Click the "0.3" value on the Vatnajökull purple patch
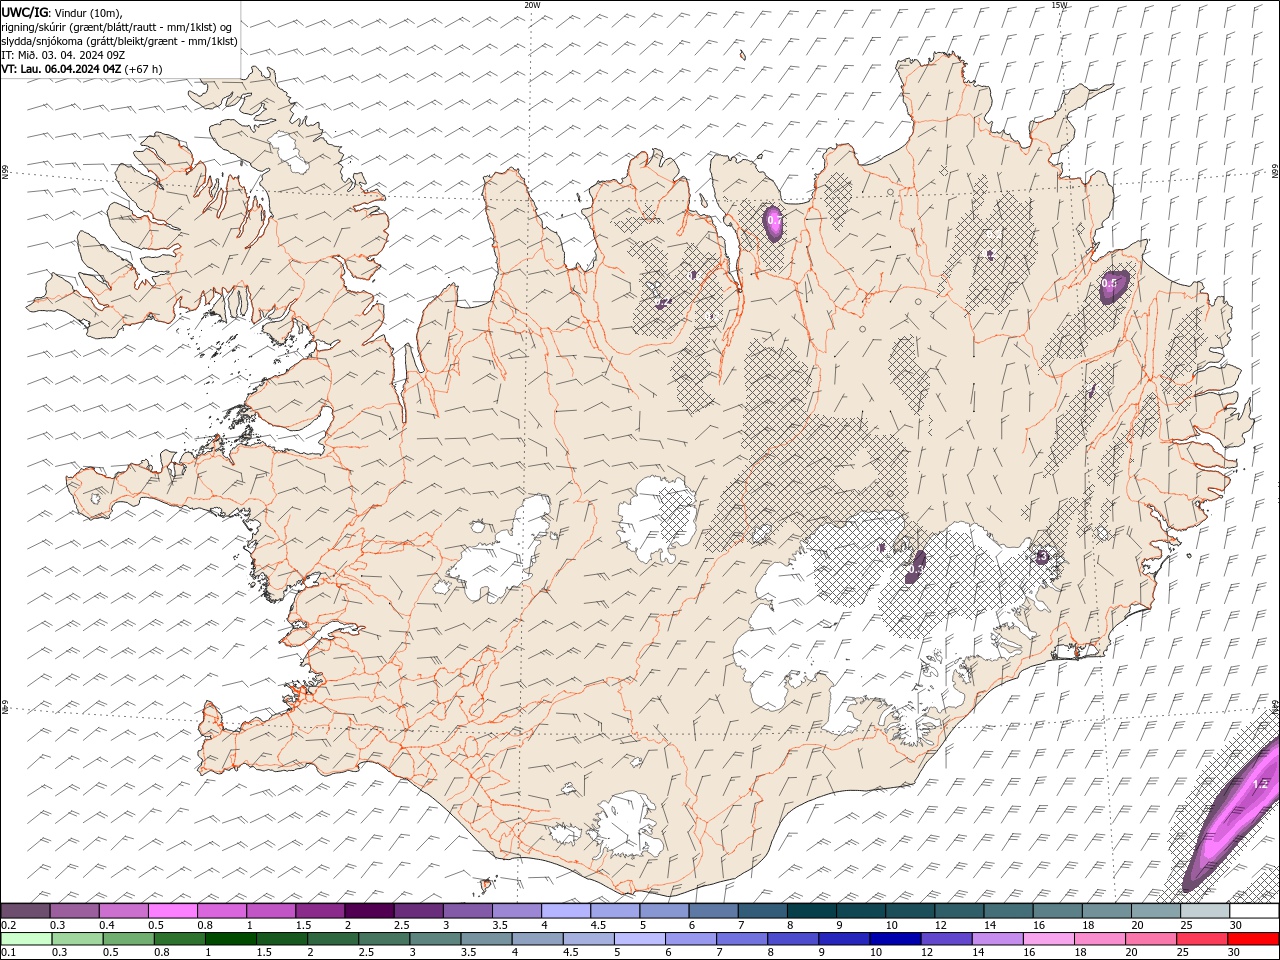1280x960 pixels. pyautogui.click(x=914, y=569)
